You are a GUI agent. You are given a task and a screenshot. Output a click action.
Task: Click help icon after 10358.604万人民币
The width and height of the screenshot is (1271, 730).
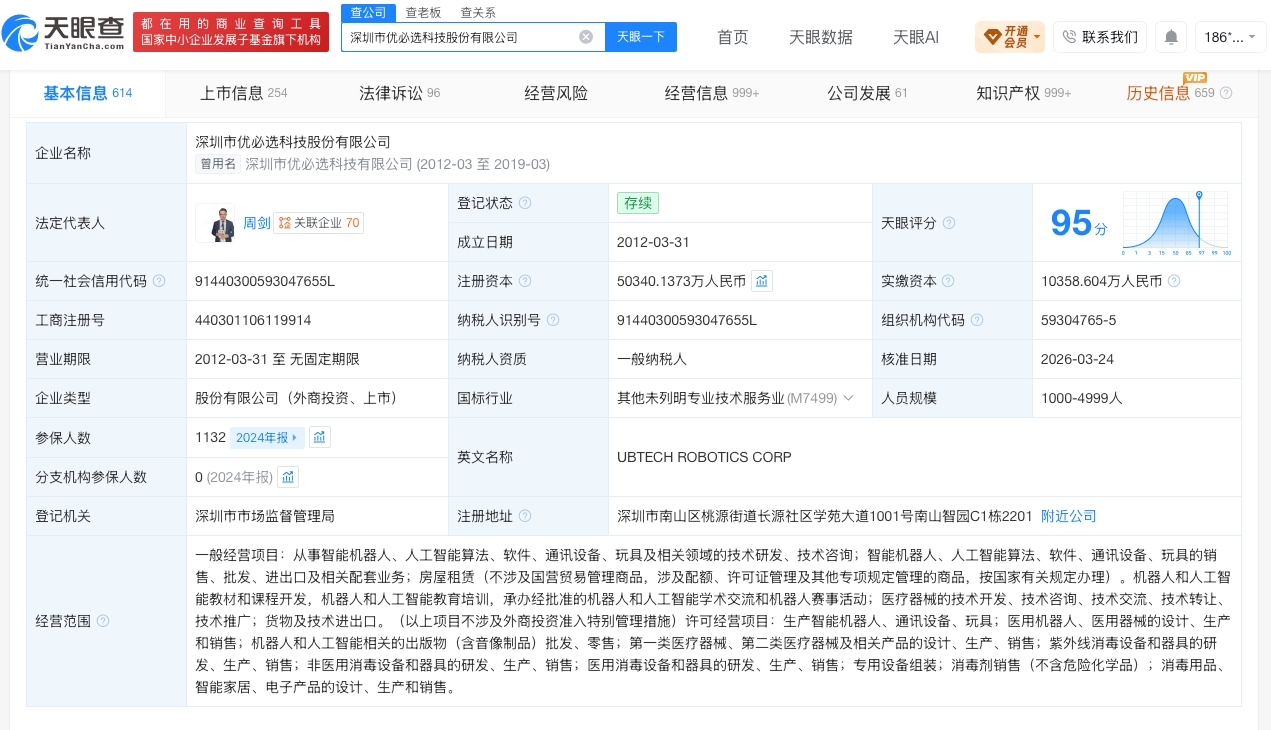click(x=1174, y=281)
